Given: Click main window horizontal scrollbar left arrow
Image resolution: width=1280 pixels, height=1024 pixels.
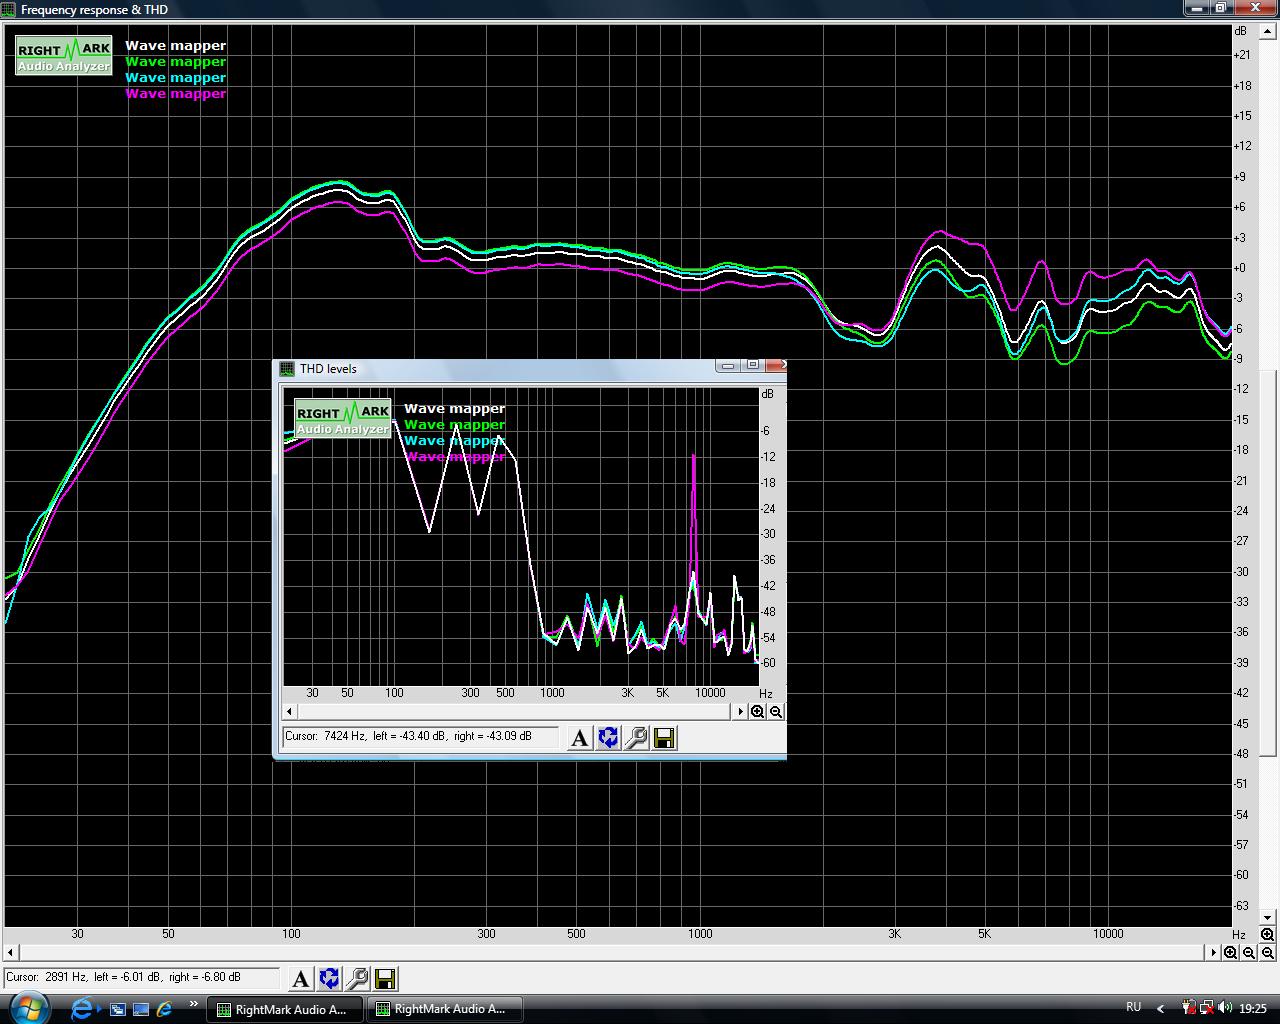Looking at the screenshot, I should [11, 953].
